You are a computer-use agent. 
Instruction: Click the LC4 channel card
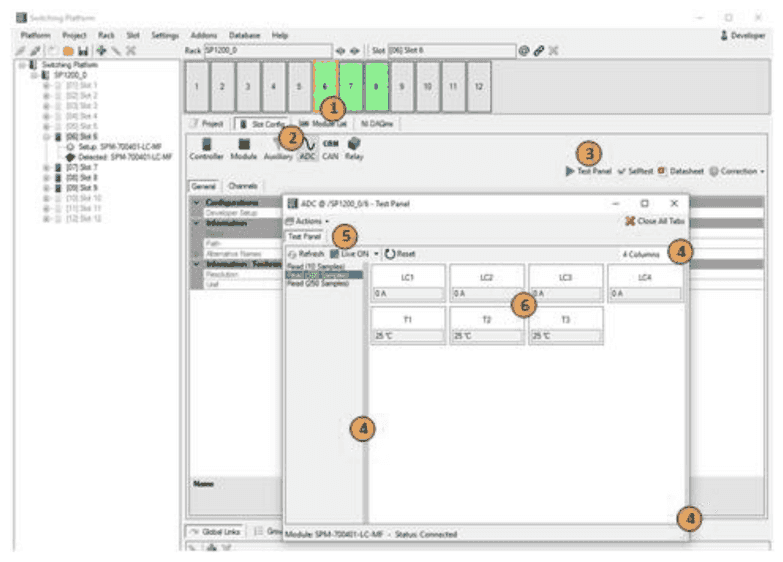(645, 283)
